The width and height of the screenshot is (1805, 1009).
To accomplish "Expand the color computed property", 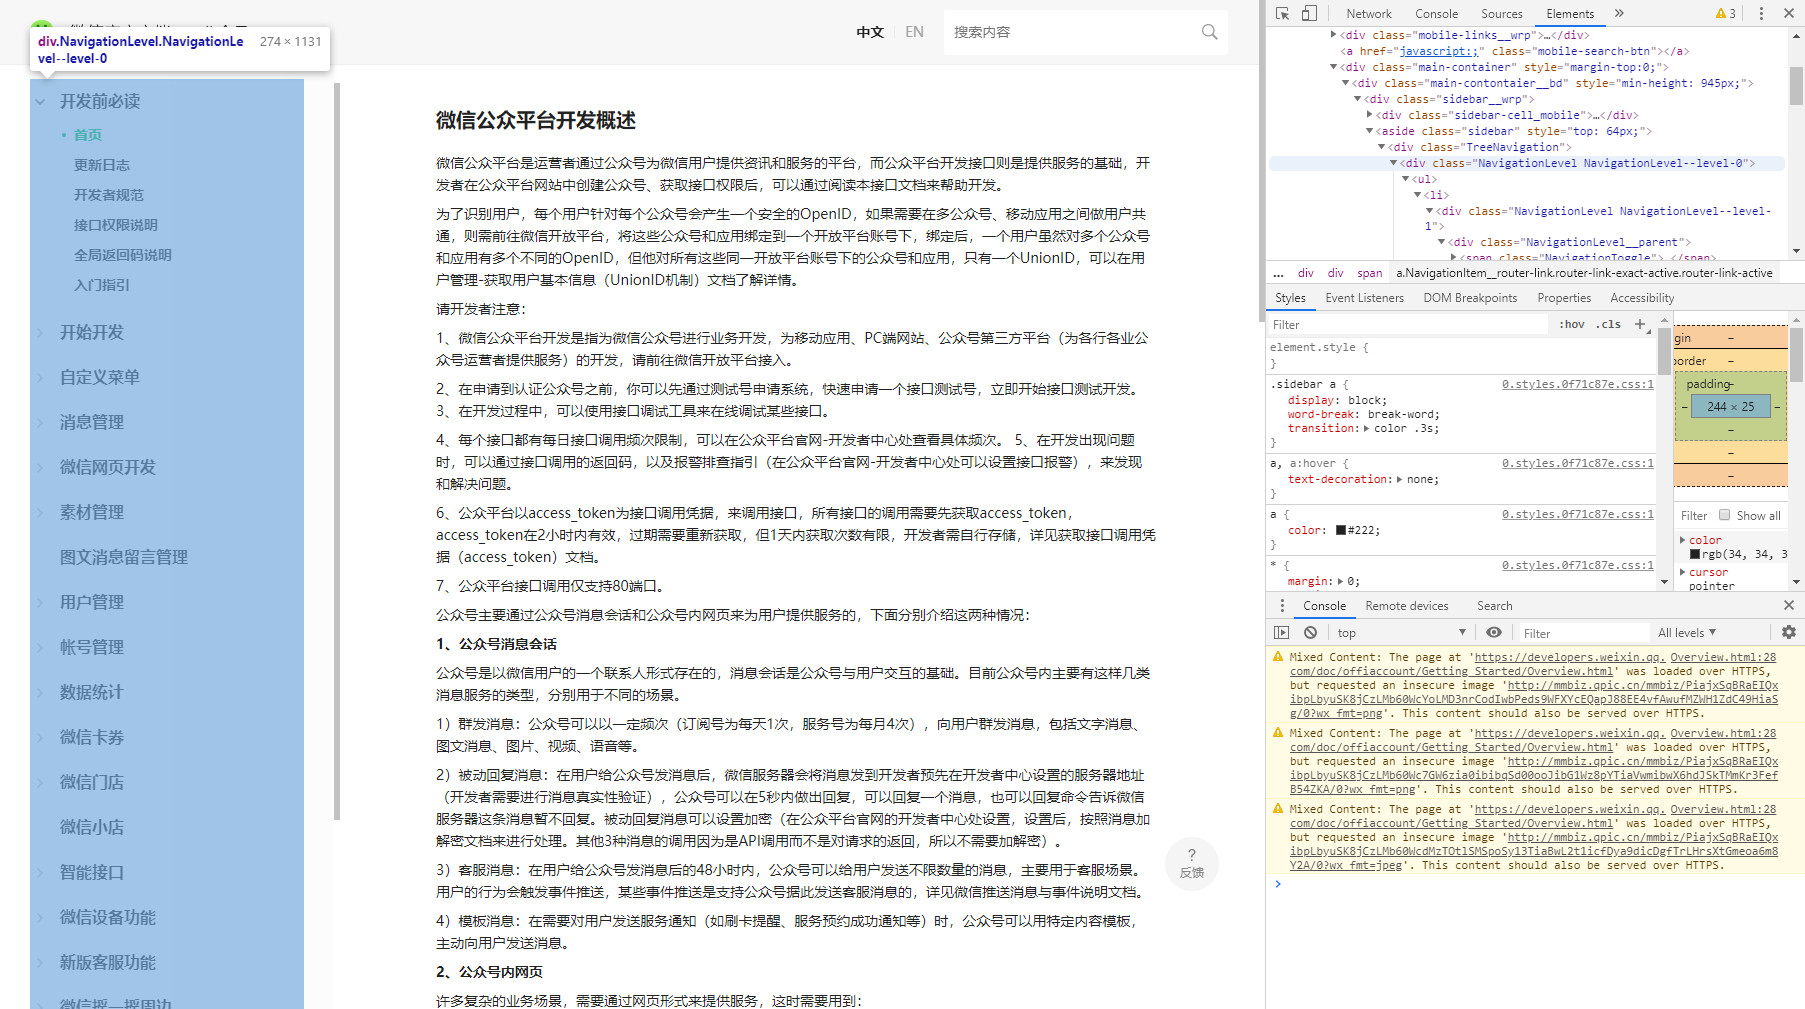I will coord(1682,540).
